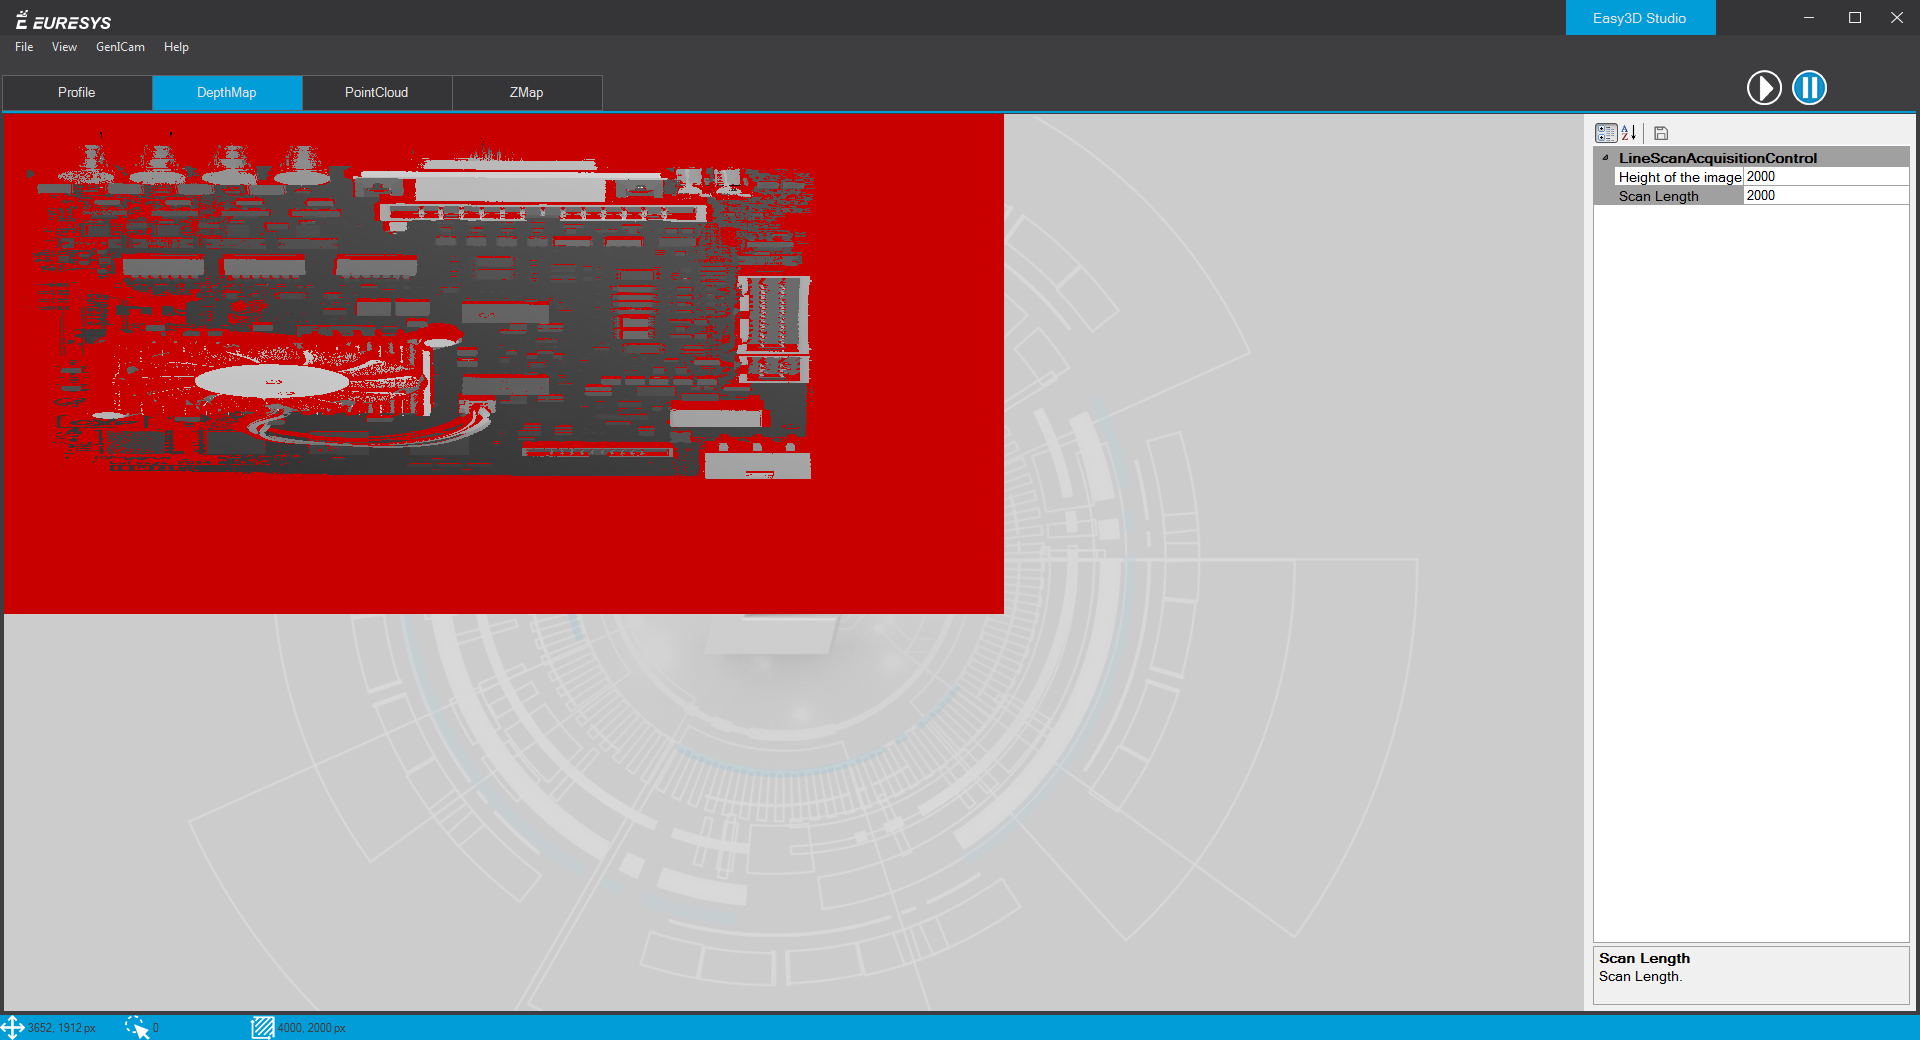1920x1040 pixels.
Task: Open the GenICam menu
Action: 120,47
